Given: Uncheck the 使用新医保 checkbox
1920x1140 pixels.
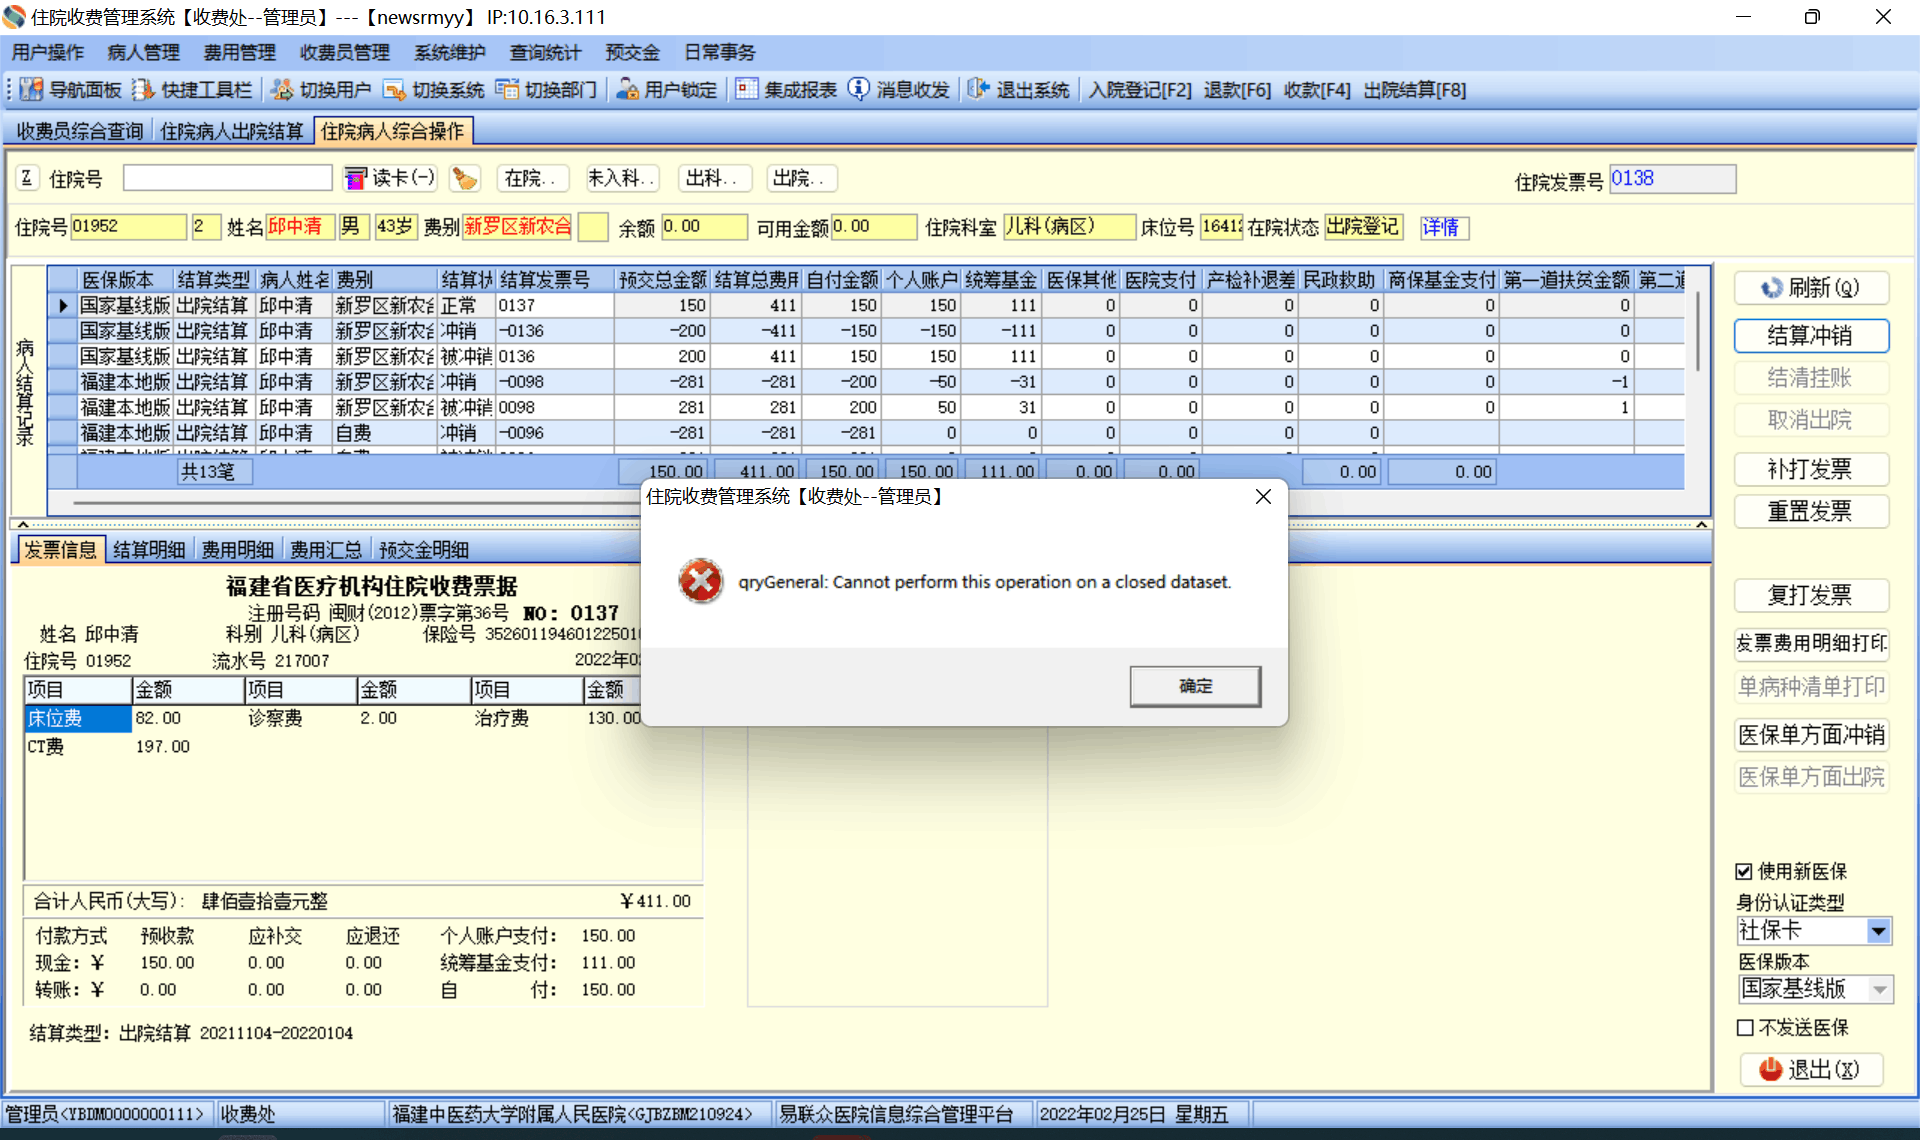Looking at the screenshot, I should [x=1745, y=871].
